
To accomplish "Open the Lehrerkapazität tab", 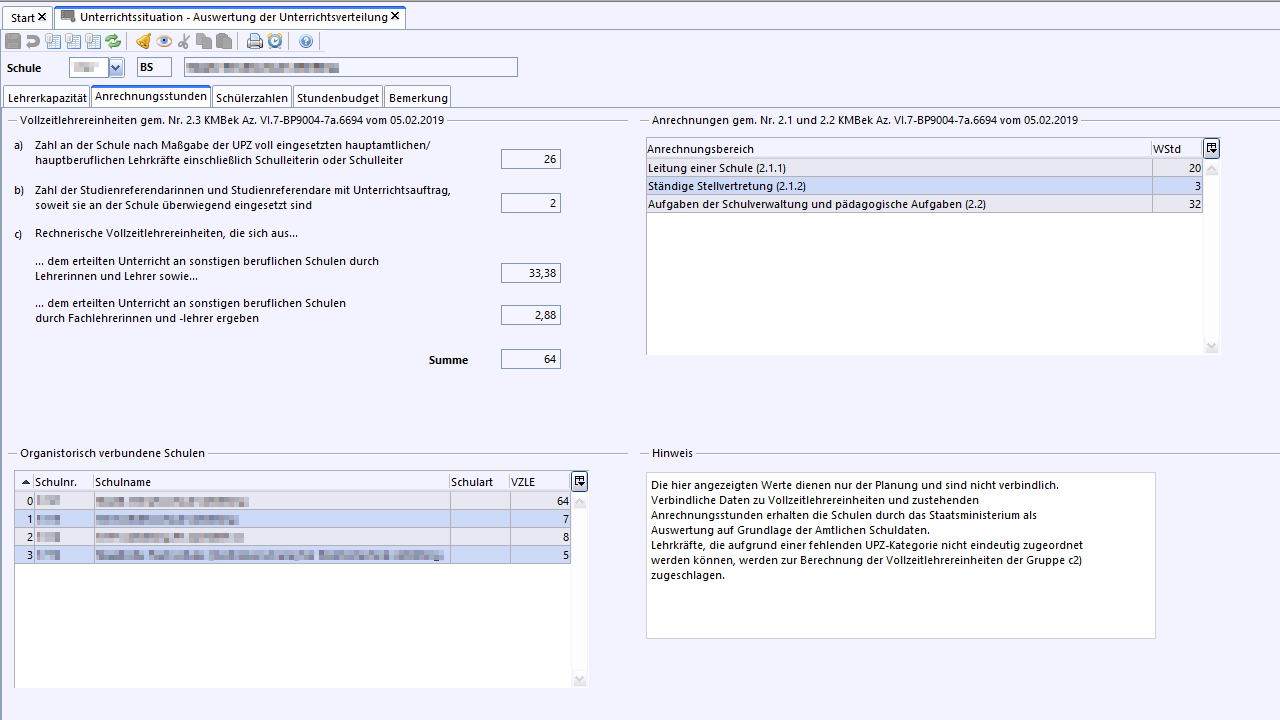I will [46, 98].
